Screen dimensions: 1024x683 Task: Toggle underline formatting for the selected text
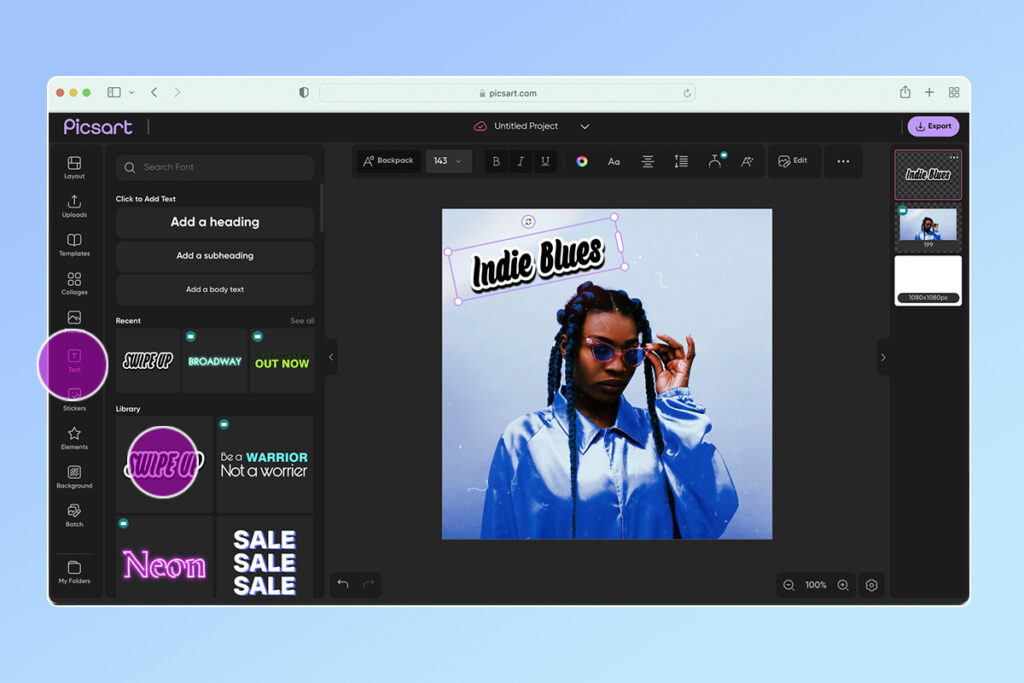[545, 161]
